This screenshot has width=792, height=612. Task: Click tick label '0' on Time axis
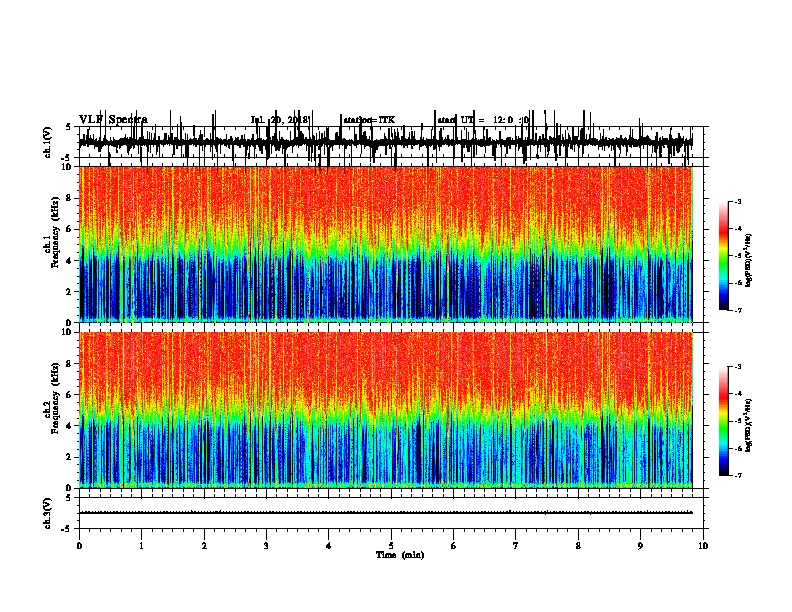click(x=79, y=546)
